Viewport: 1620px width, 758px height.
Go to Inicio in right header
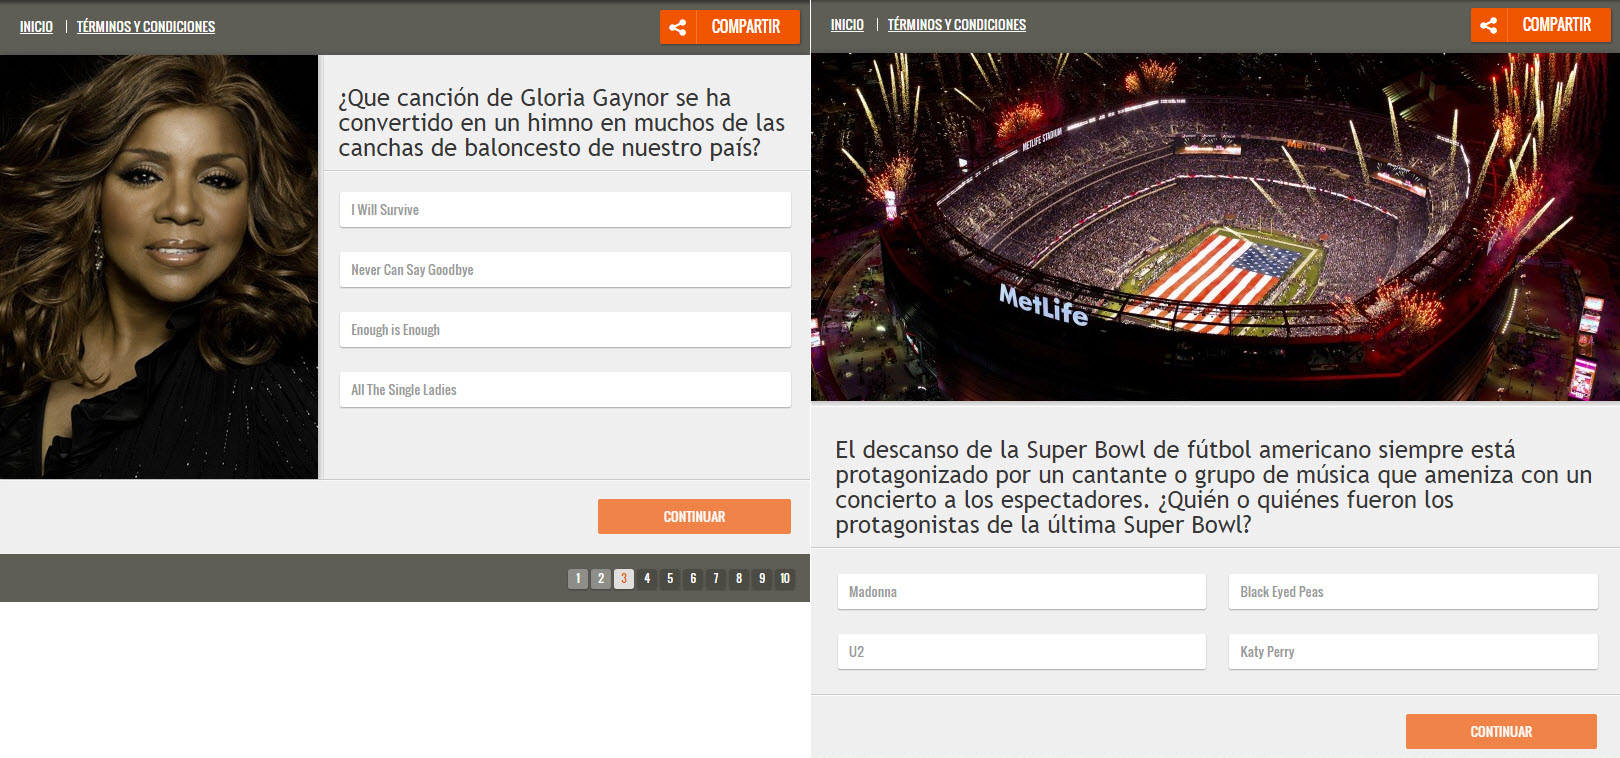(847, 25)
